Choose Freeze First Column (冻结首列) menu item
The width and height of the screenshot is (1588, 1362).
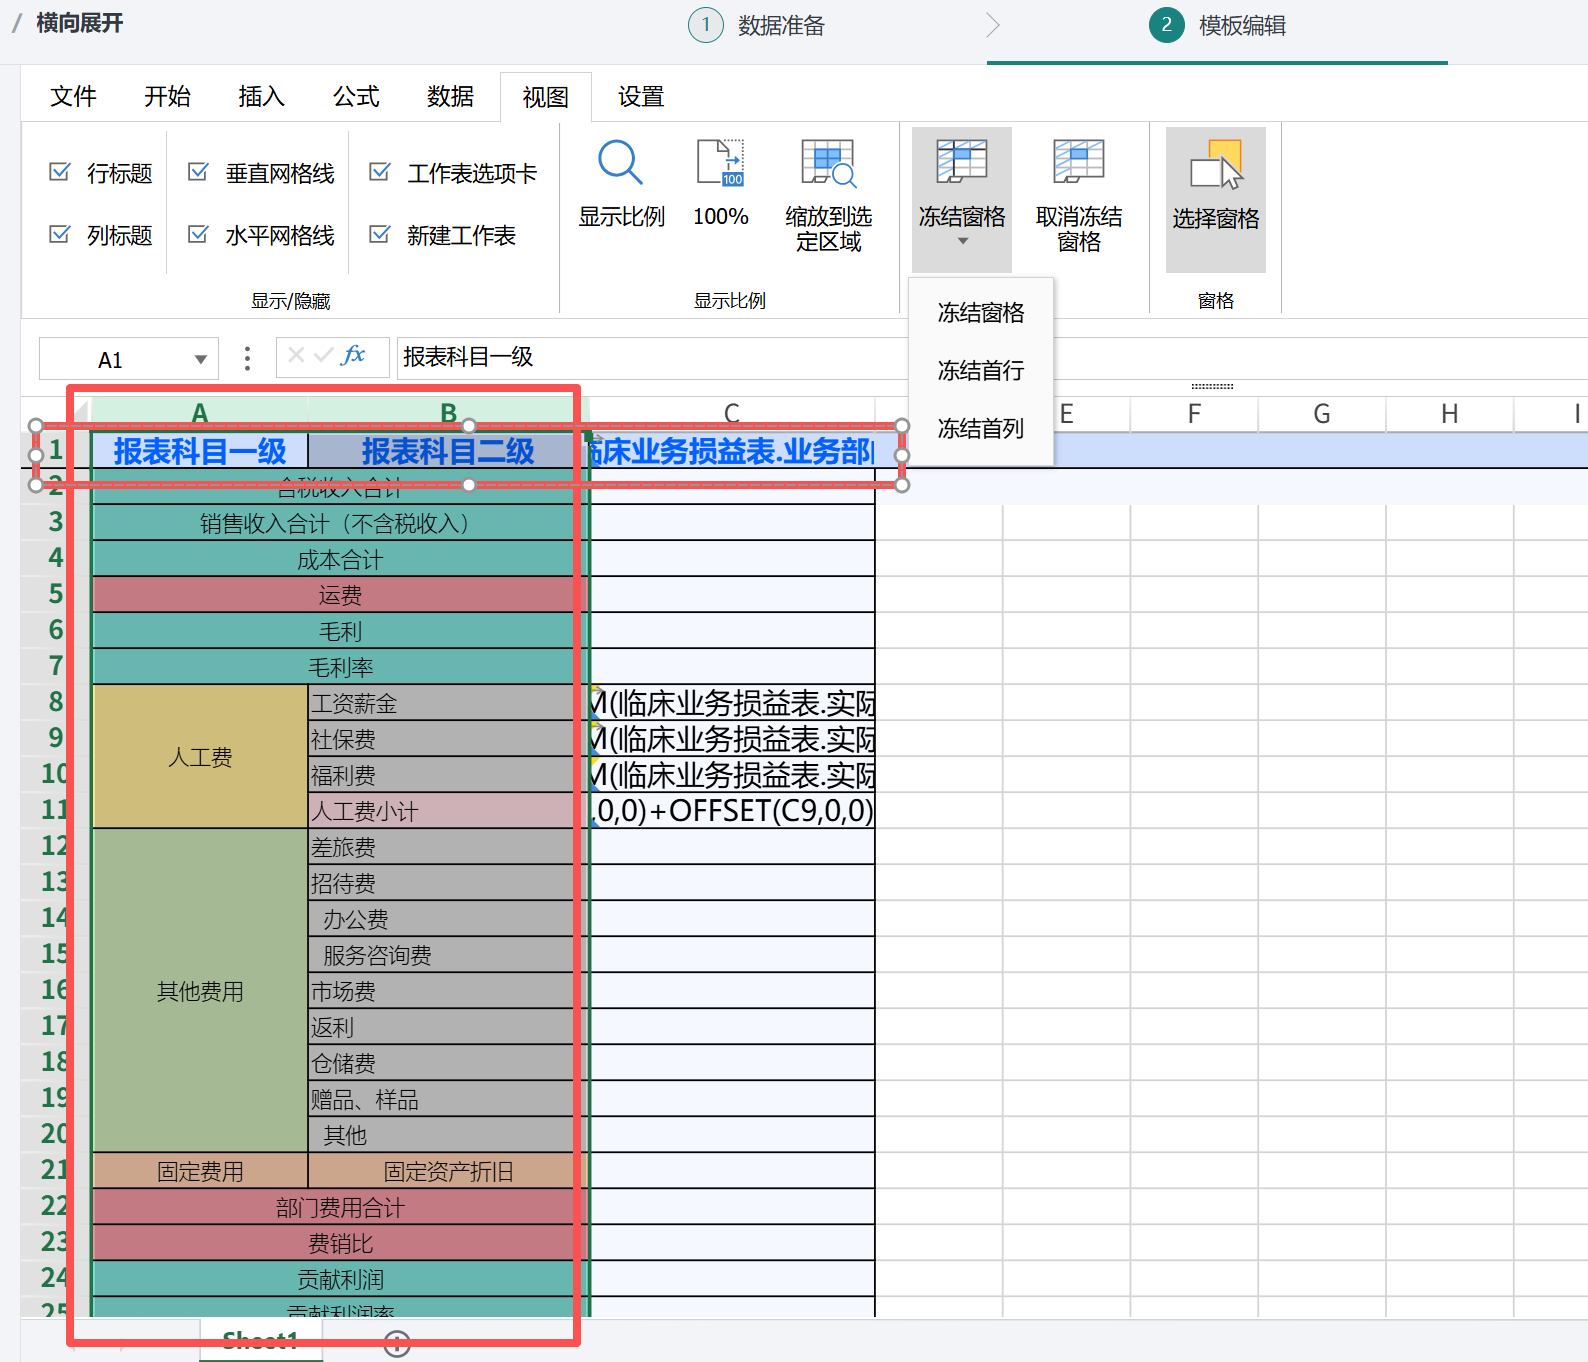tap(981, 429)
